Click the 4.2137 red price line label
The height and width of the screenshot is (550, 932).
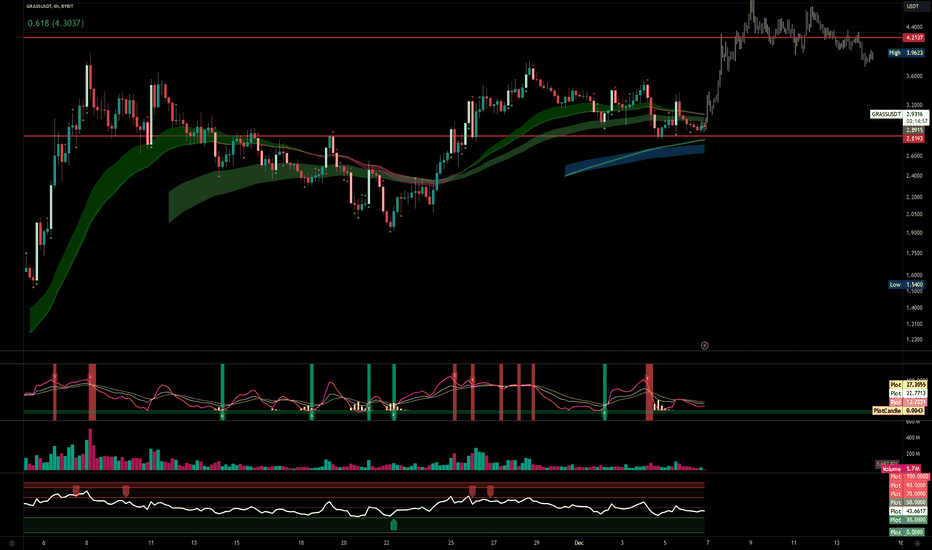coord(914,37)
